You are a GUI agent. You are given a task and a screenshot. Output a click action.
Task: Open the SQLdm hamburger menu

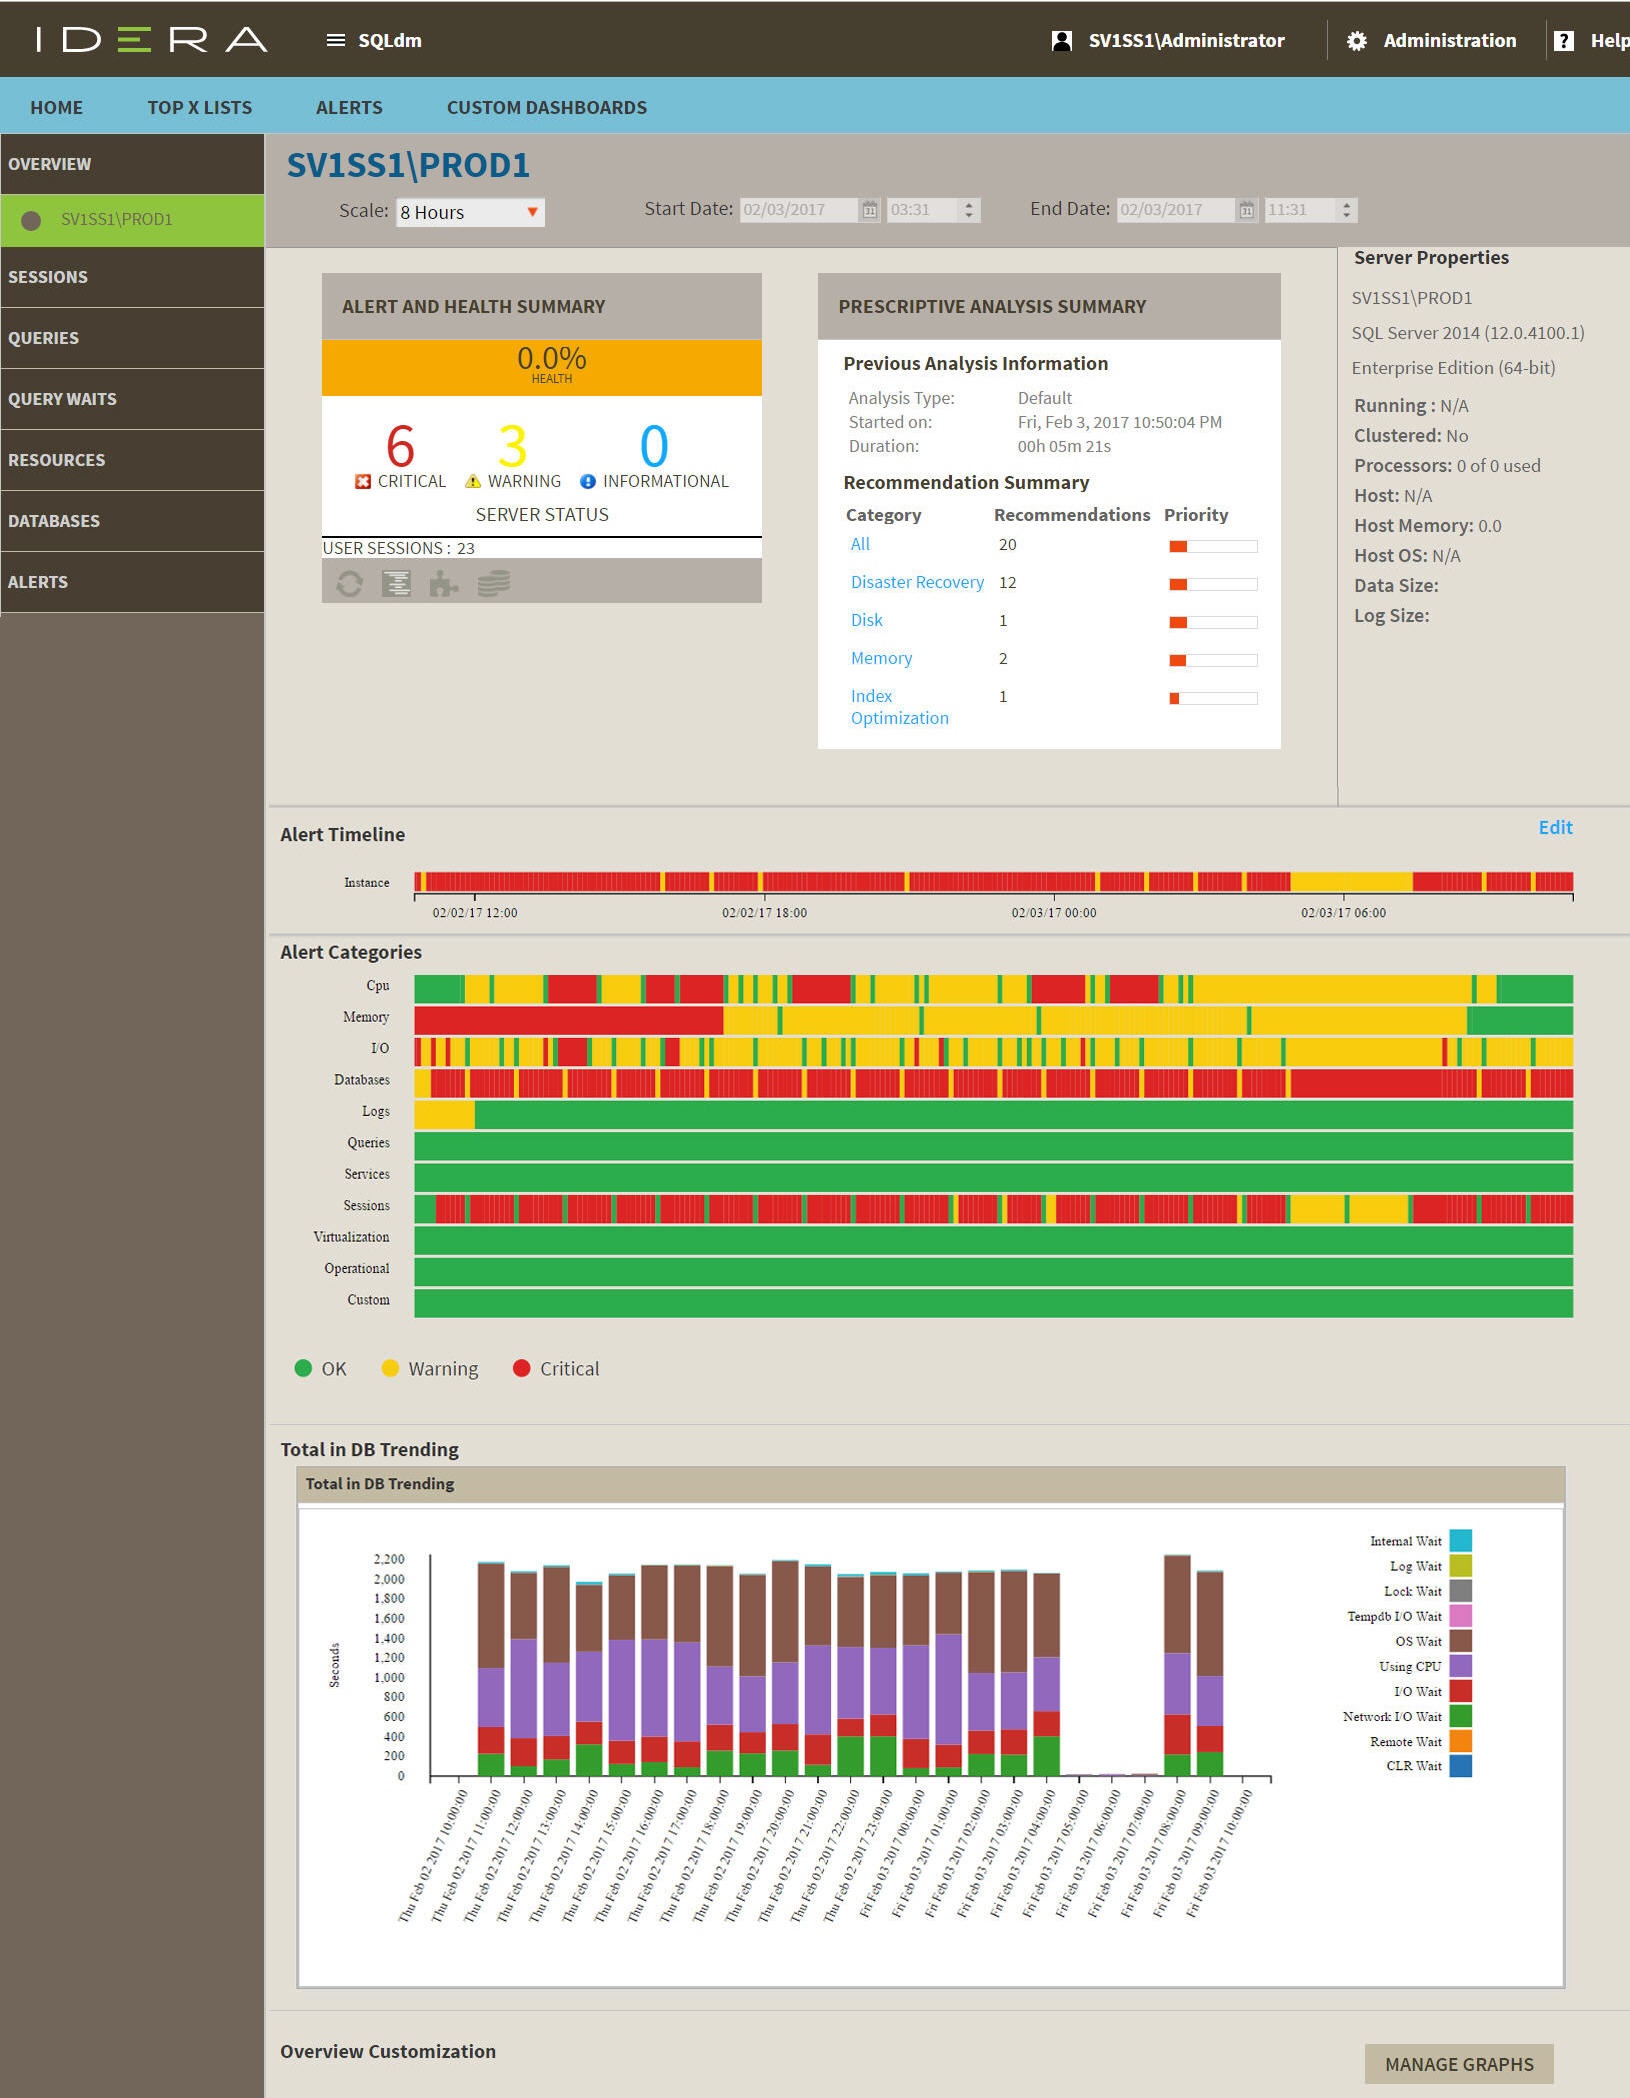click(x=336, y=41)
